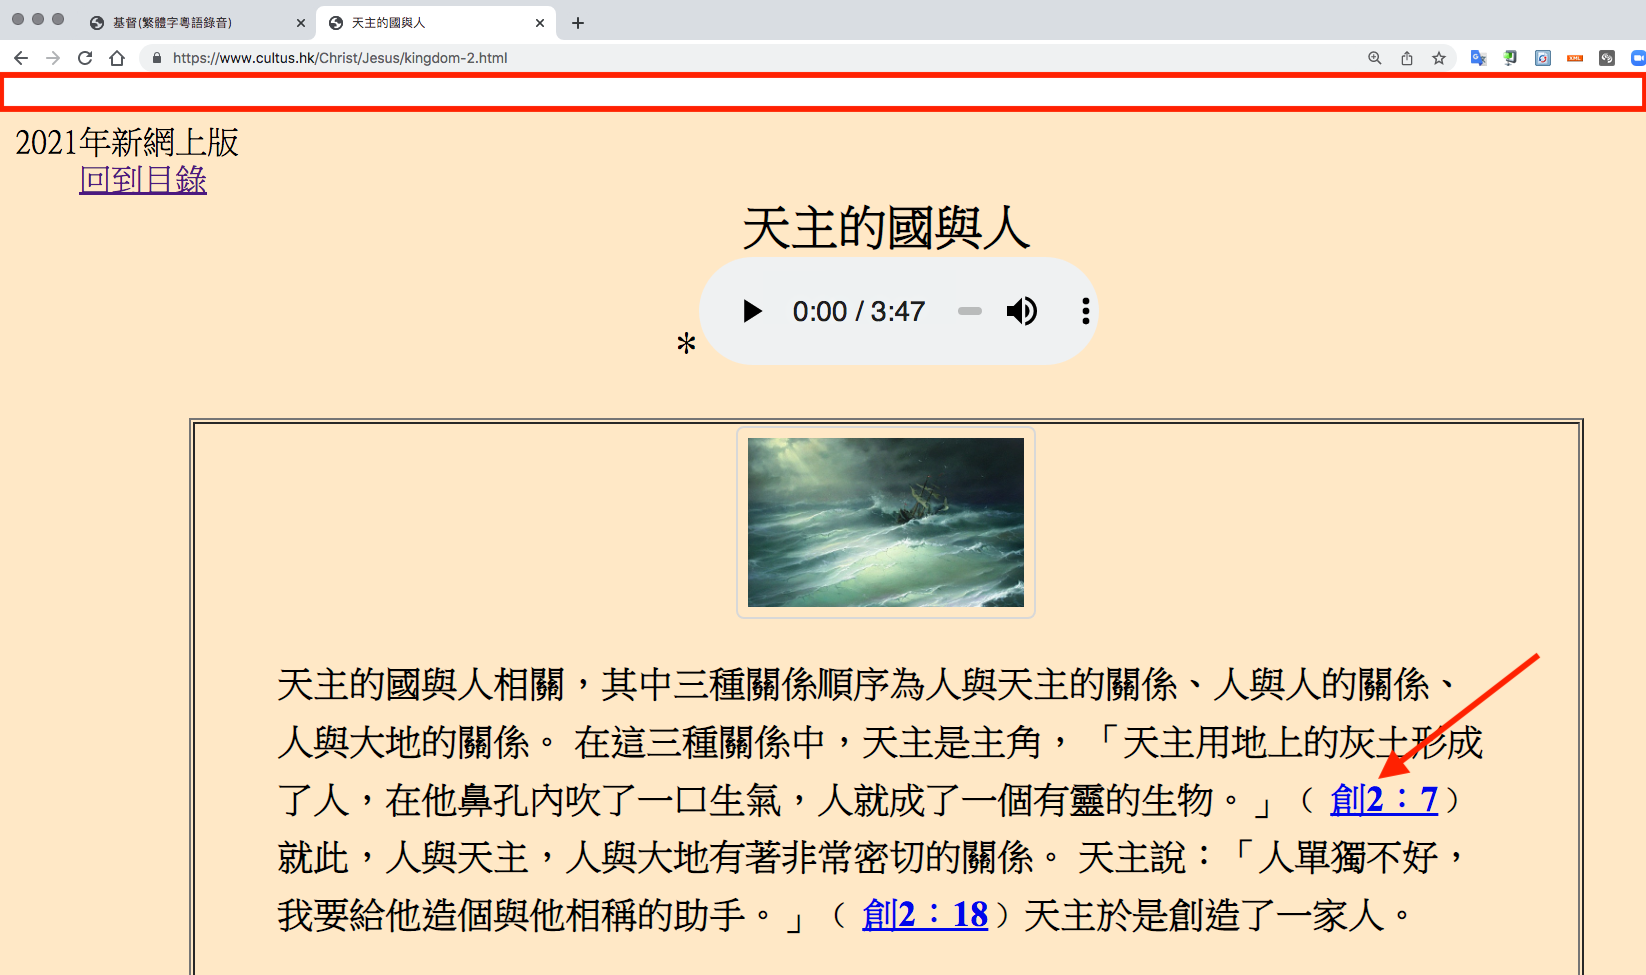Follow the 創2：7 scripture link

(x=1384, y=800)
